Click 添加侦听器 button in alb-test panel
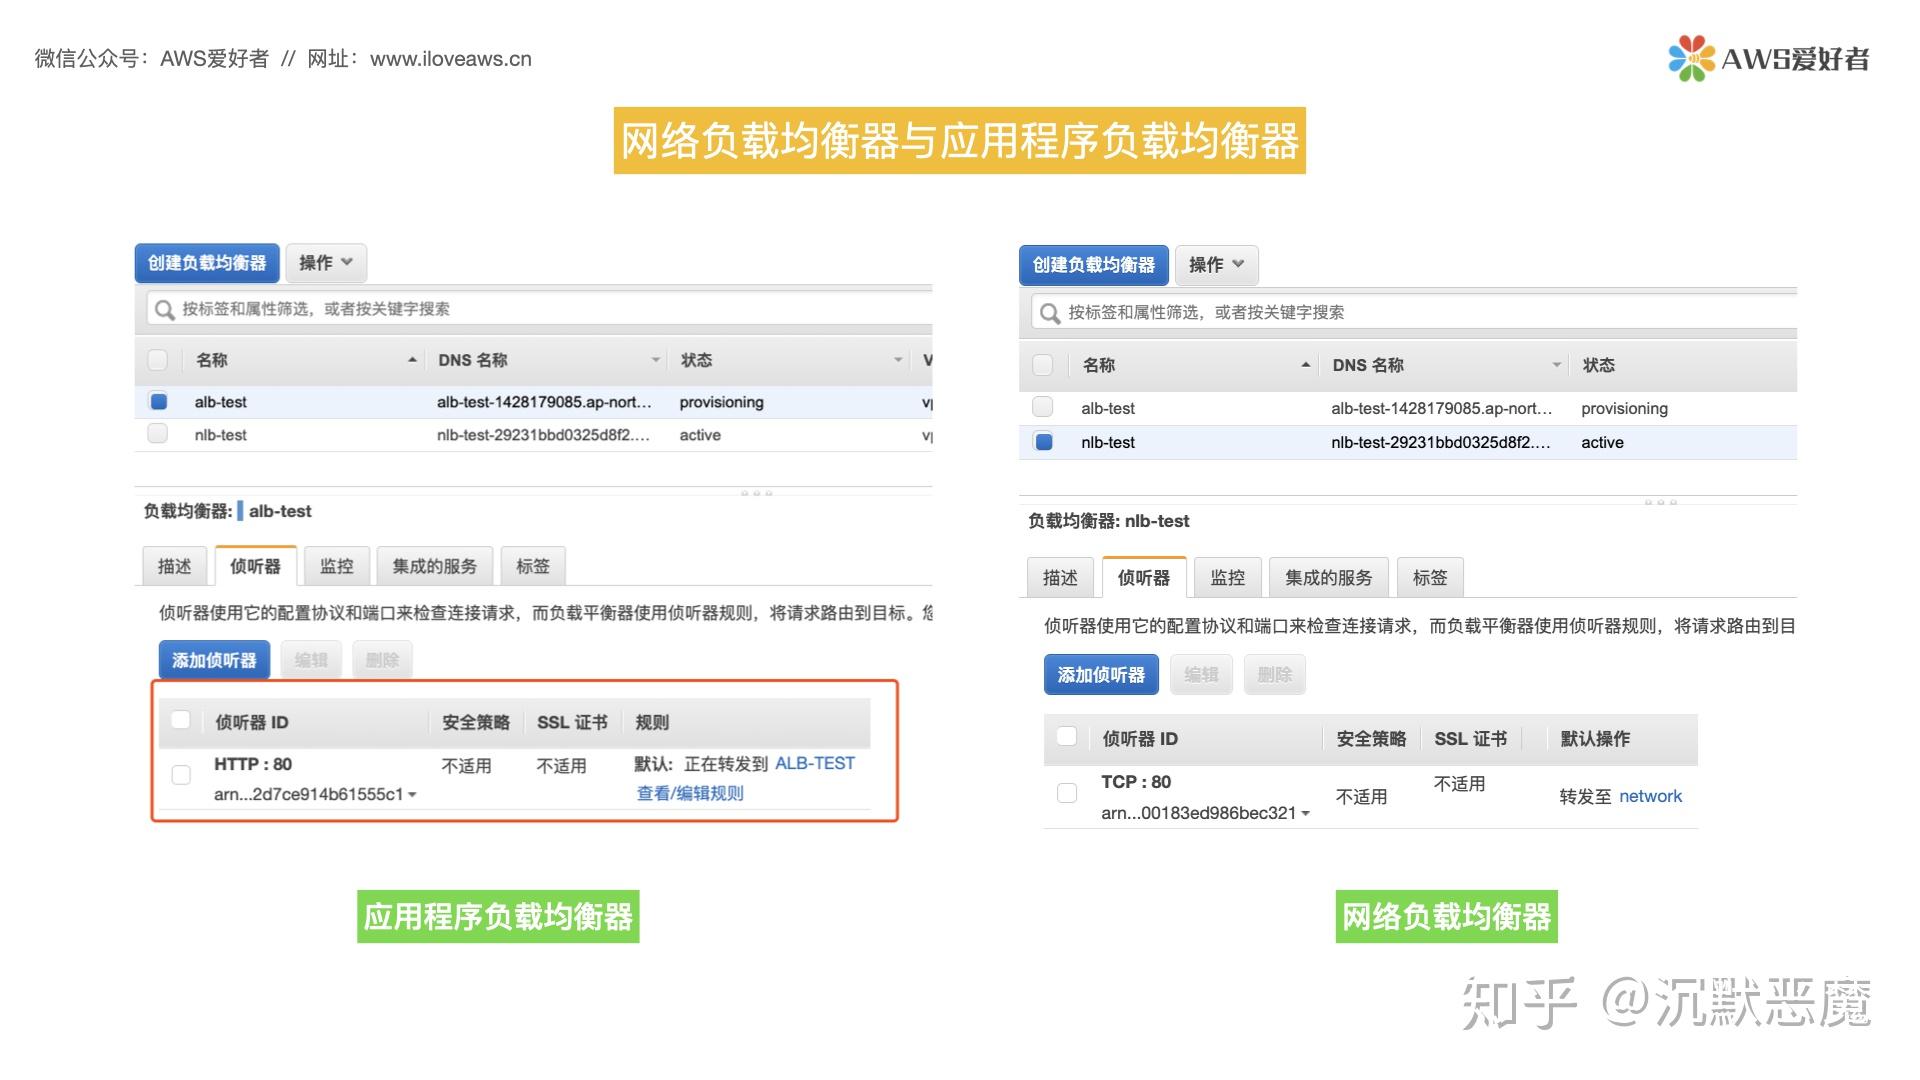Screen dimensions: 1920x1080 click(214, 661)
